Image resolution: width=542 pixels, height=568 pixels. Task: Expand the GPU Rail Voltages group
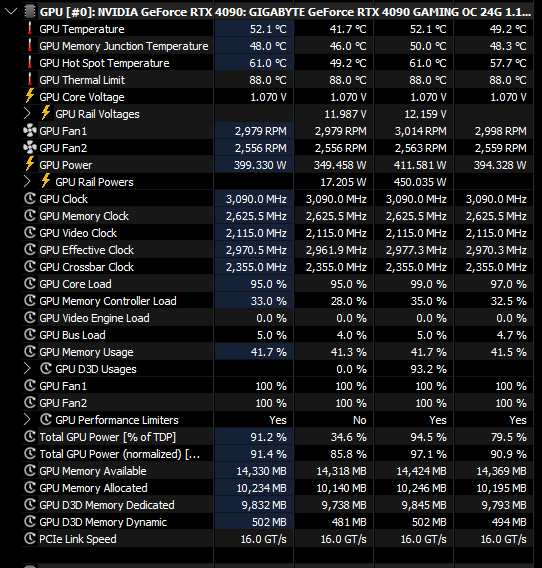tap(27, 114)
